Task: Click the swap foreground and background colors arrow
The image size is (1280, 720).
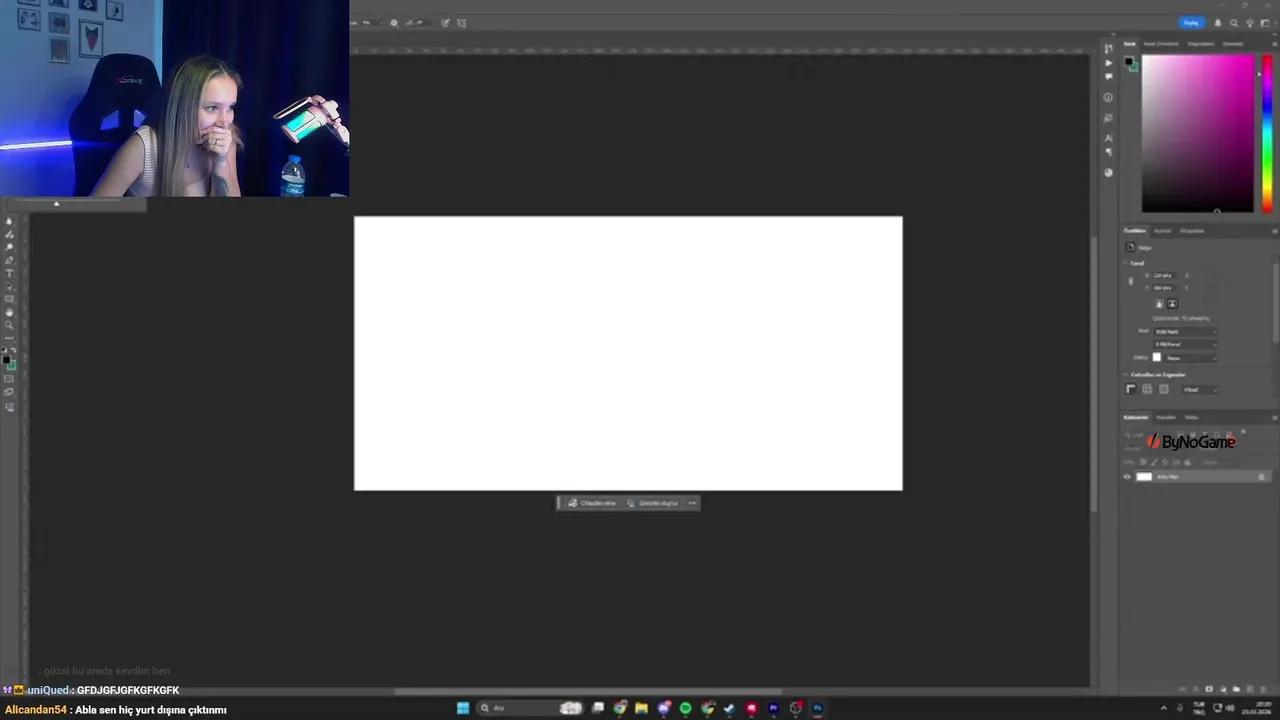Action: (x=14, y=350)
